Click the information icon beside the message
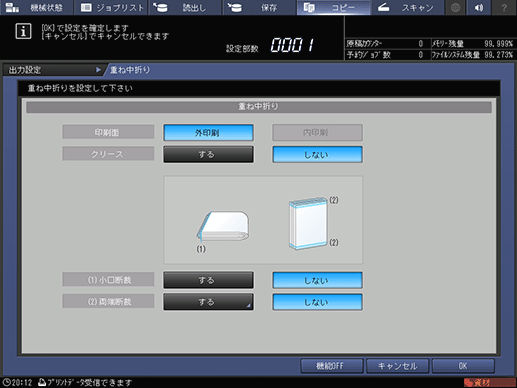 coord(23,32)
